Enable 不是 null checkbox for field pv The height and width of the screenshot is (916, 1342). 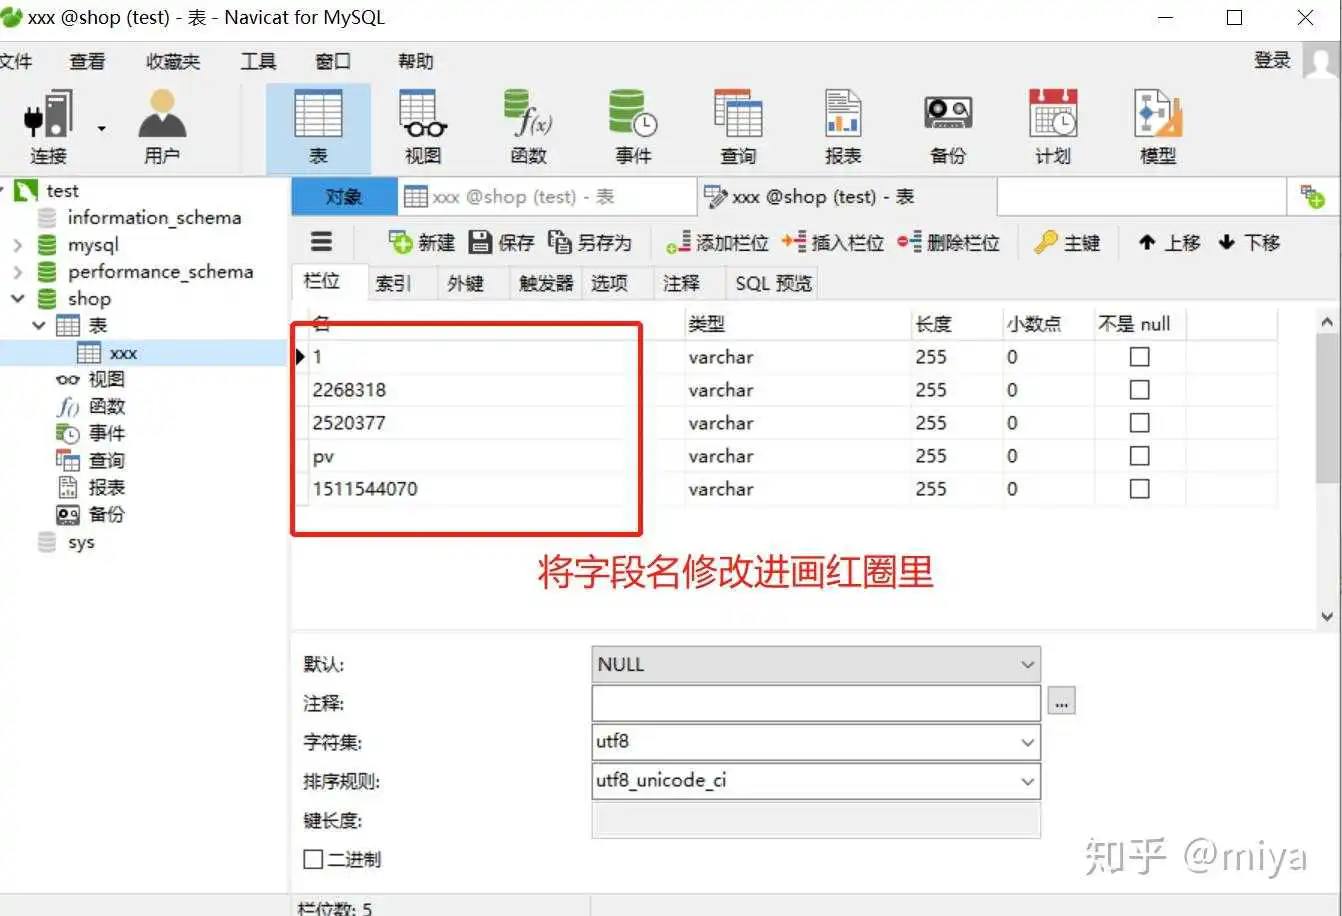click(1139, 456)
